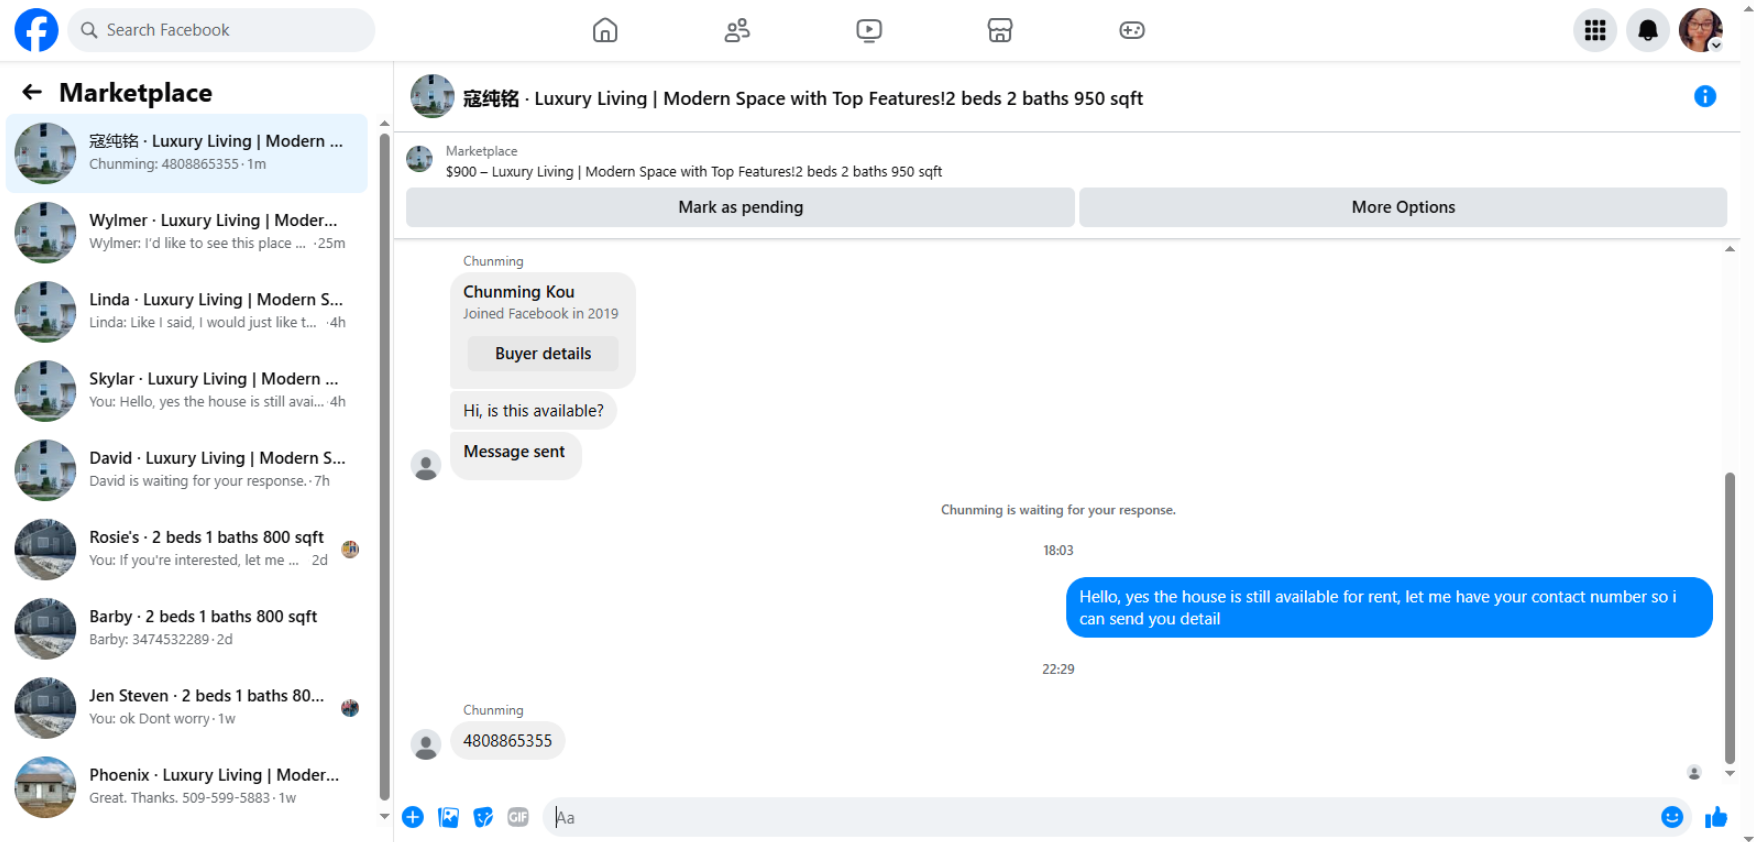Viewport: 1754px width, 842px height.
Task: Click the GIF picker icon
Action: pos(518,817)
